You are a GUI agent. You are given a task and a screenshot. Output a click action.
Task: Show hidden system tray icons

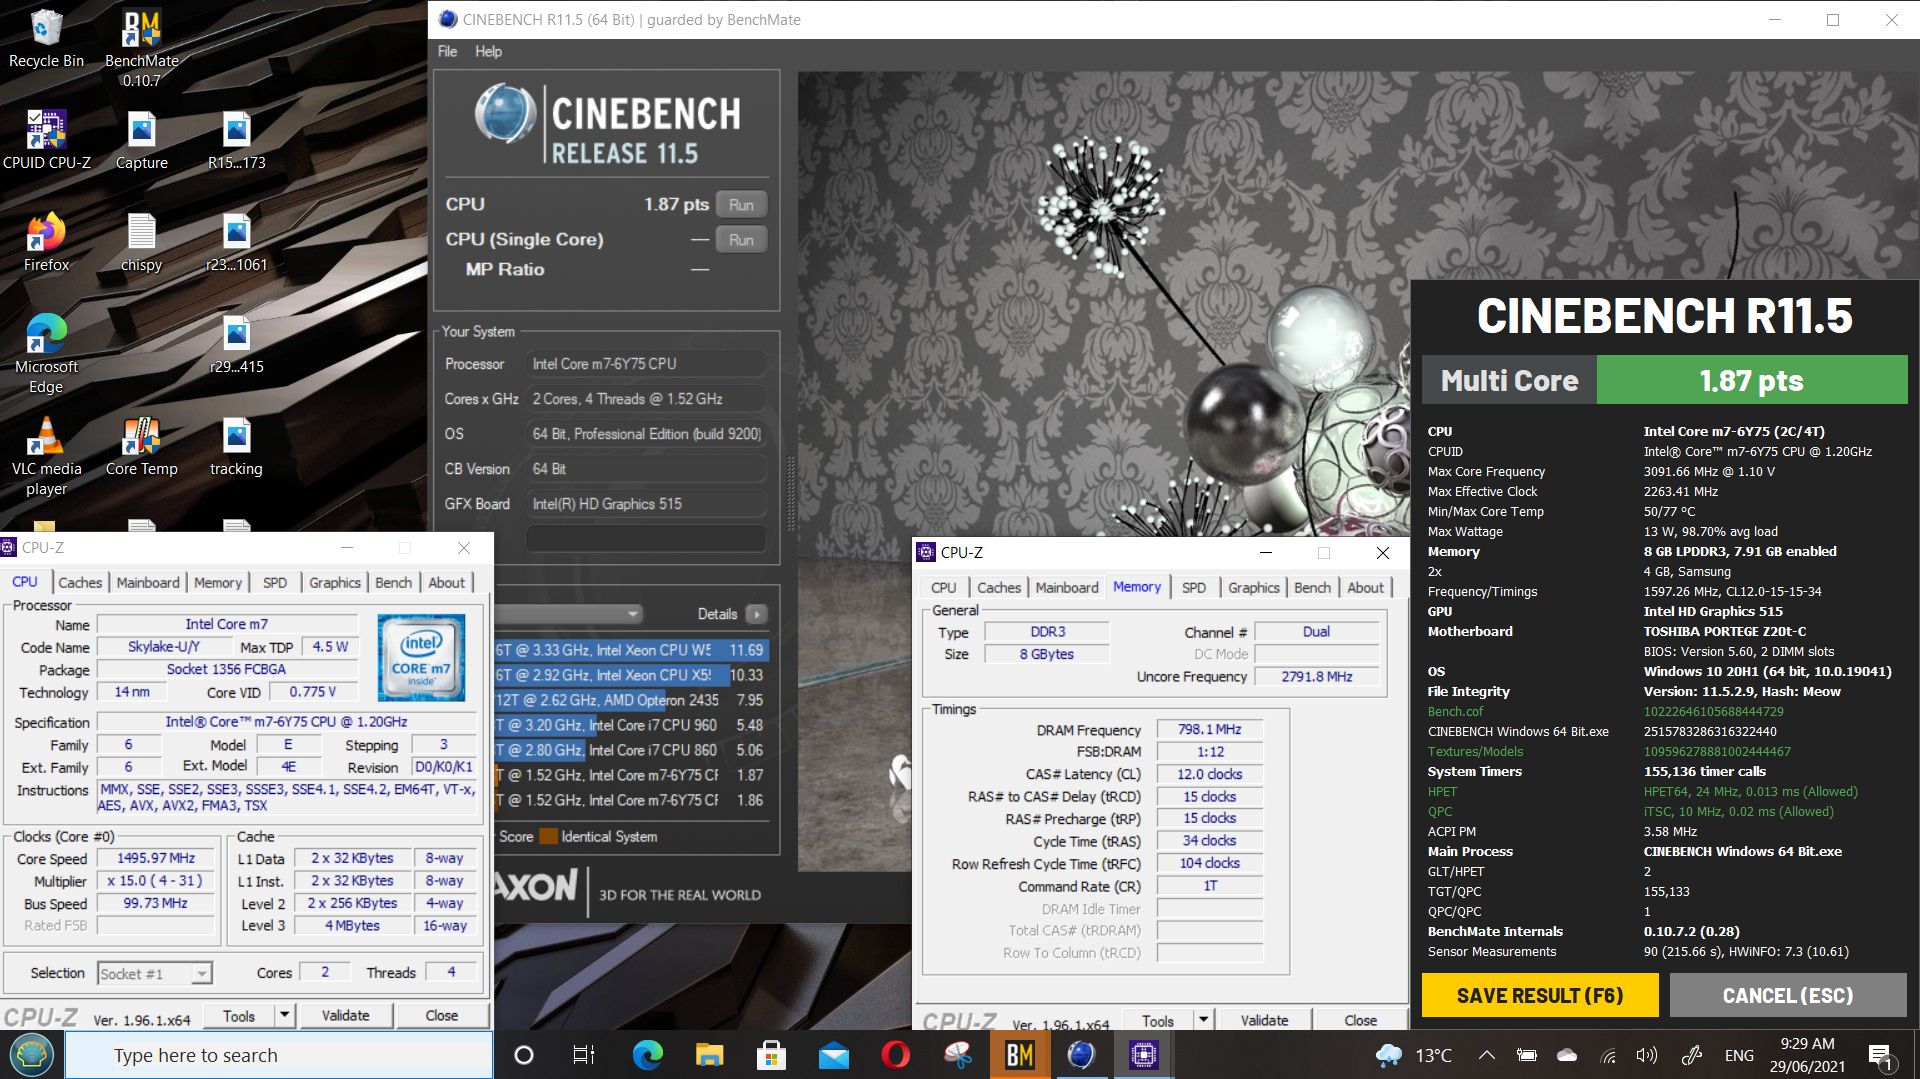[1487, 1055]
